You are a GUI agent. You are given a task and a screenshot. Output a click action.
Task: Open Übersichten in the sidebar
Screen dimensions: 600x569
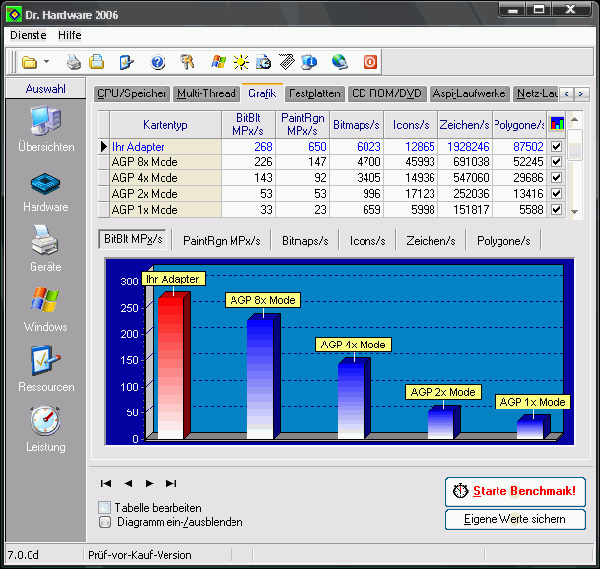[46, 129]
